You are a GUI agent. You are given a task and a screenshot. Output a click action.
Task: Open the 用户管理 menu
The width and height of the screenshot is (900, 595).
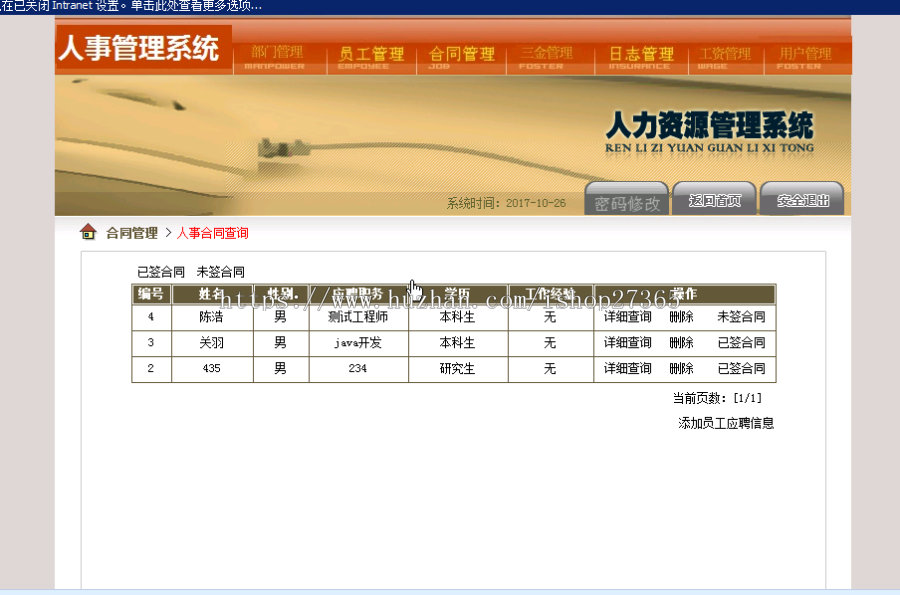coord(805,57)
